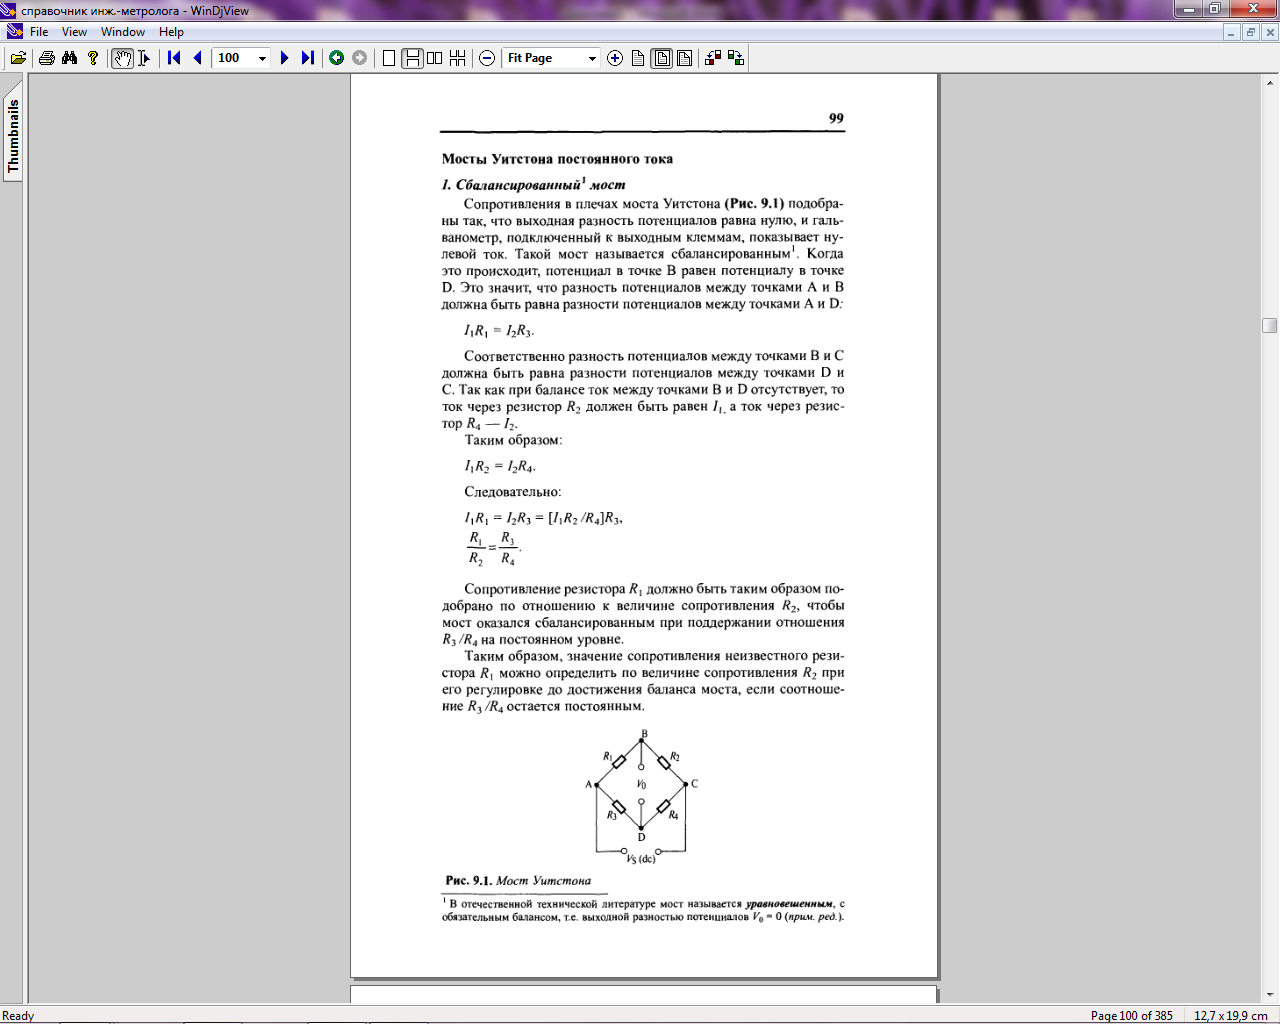Switch to continuous facing pages layout

(458, 58)
